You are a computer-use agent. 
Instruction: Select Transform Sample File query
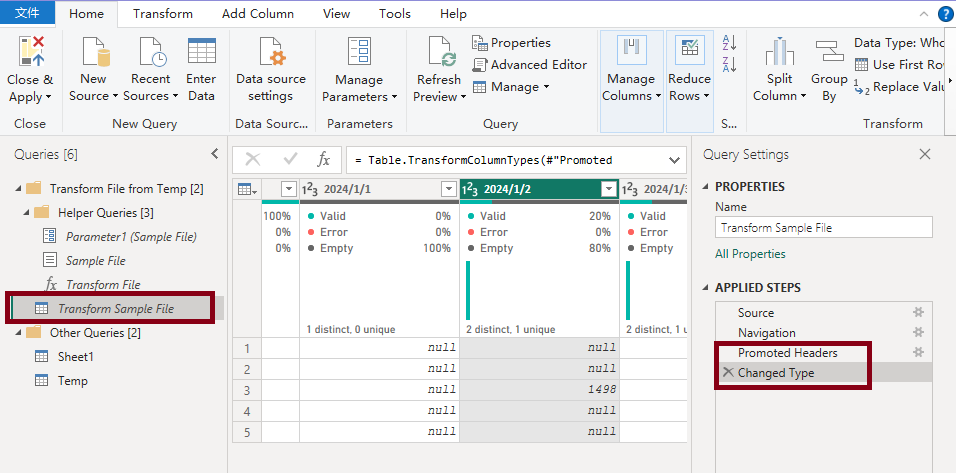coord(110,308)
